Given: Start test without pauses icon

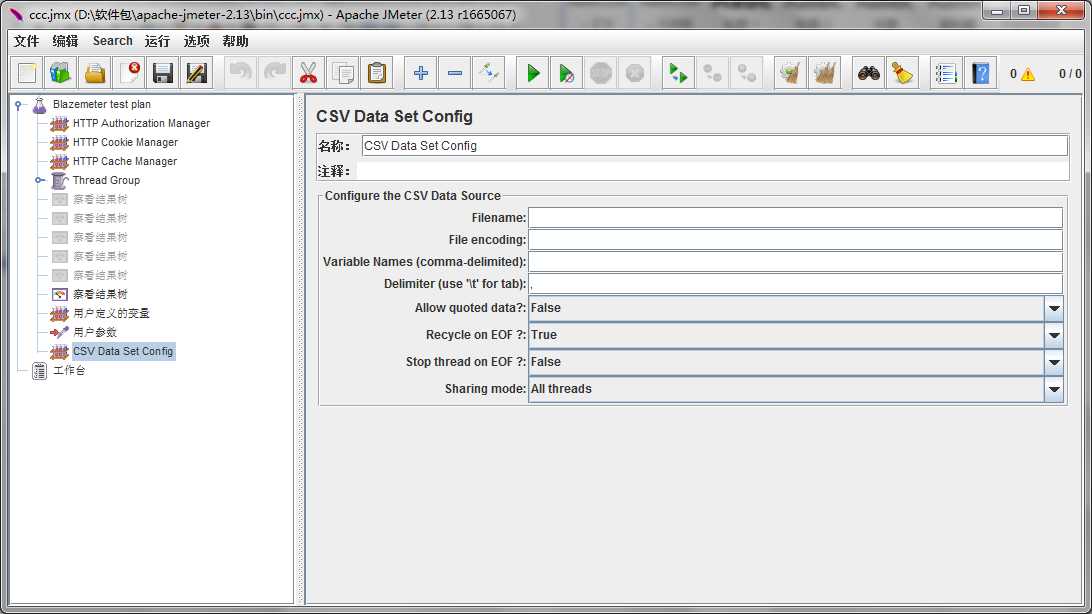Looking at the screenshot, I should click(567, 73).
